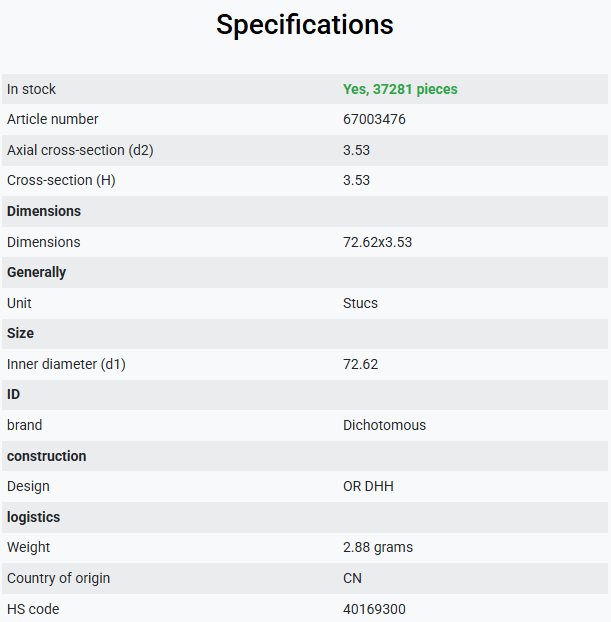Click the Cross-section (H) value 3.53
This screenshot has width=611, height=622.
tap(356, 180)
